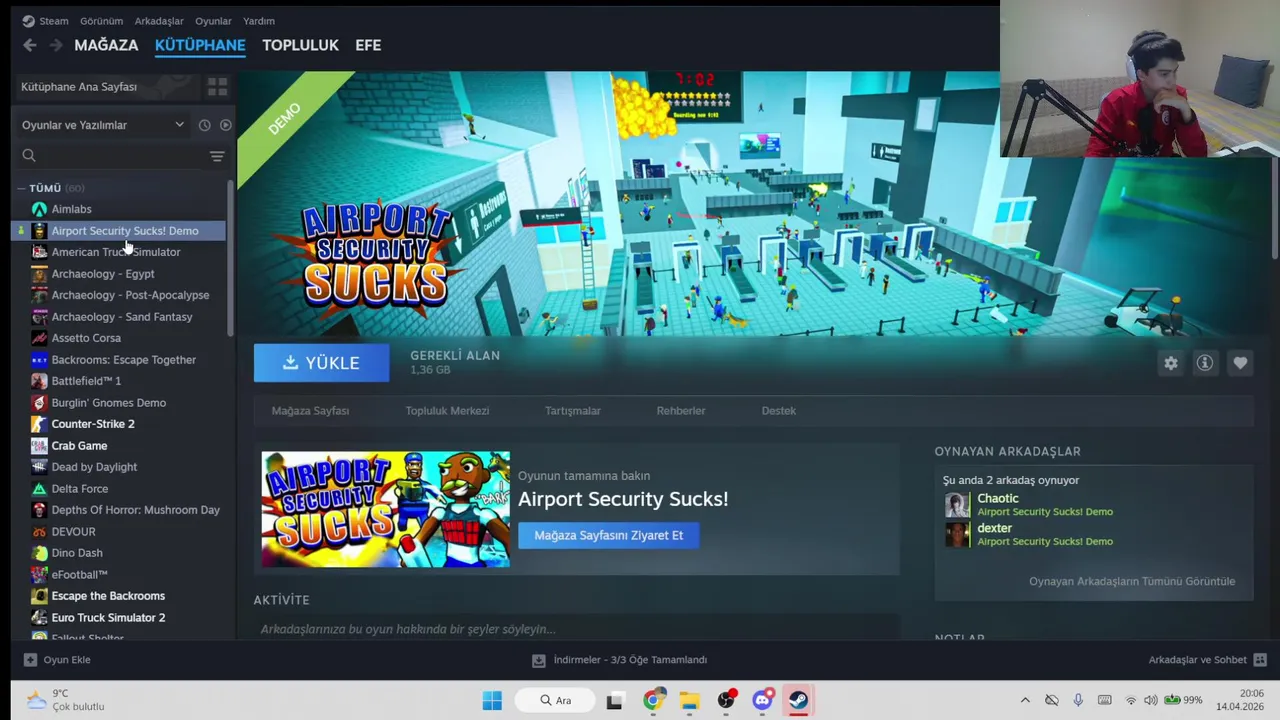Click Mağaza Sayfasını Ziyaret Et button
Image resolution: width=1280 pixels, height=720 pixels.
point(608,536)
